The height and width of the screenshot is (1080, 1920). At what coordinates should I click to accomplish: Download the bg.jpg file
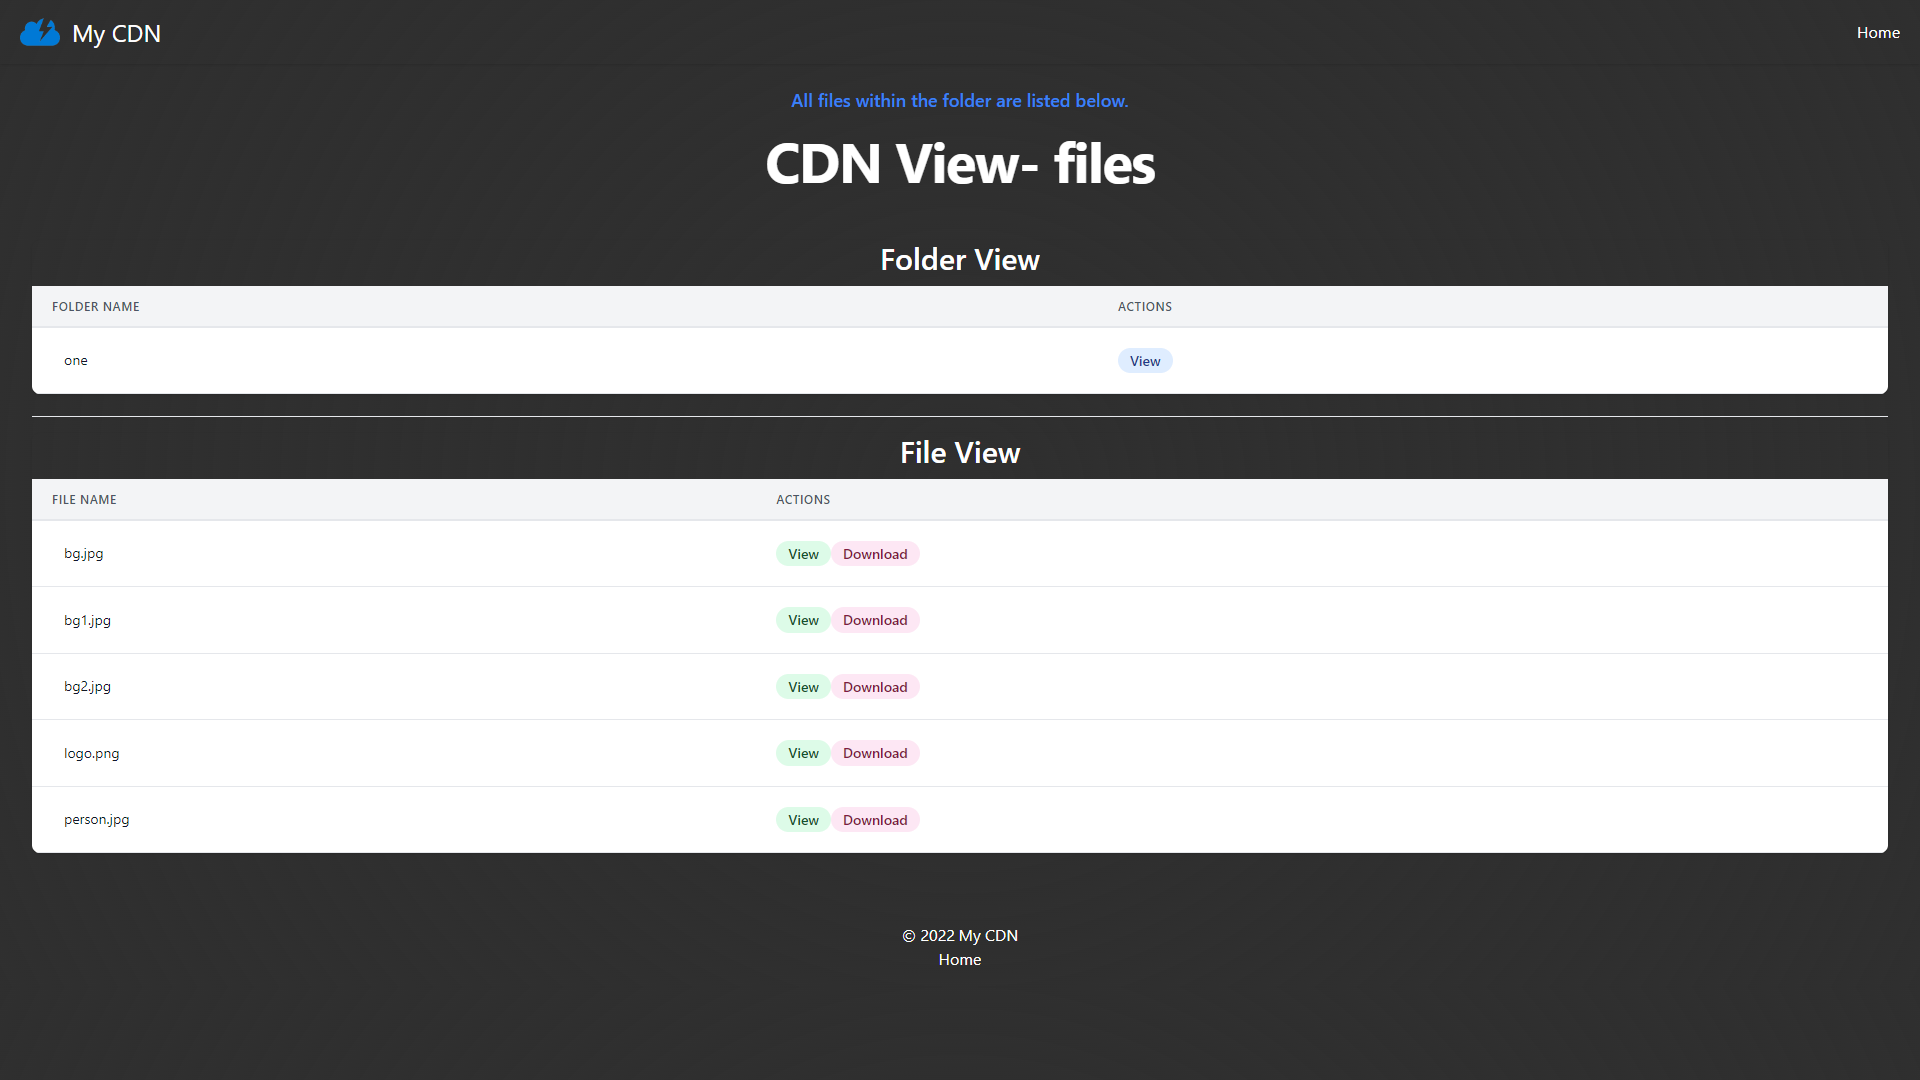874,554
